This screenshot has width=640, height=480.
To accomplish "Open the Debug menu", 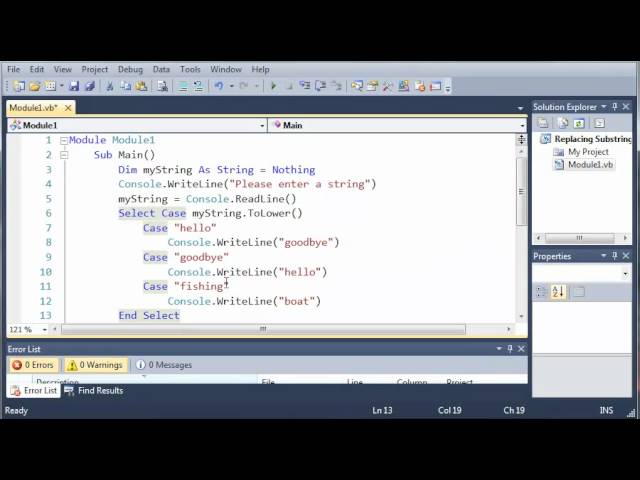I will click(130, 70).
